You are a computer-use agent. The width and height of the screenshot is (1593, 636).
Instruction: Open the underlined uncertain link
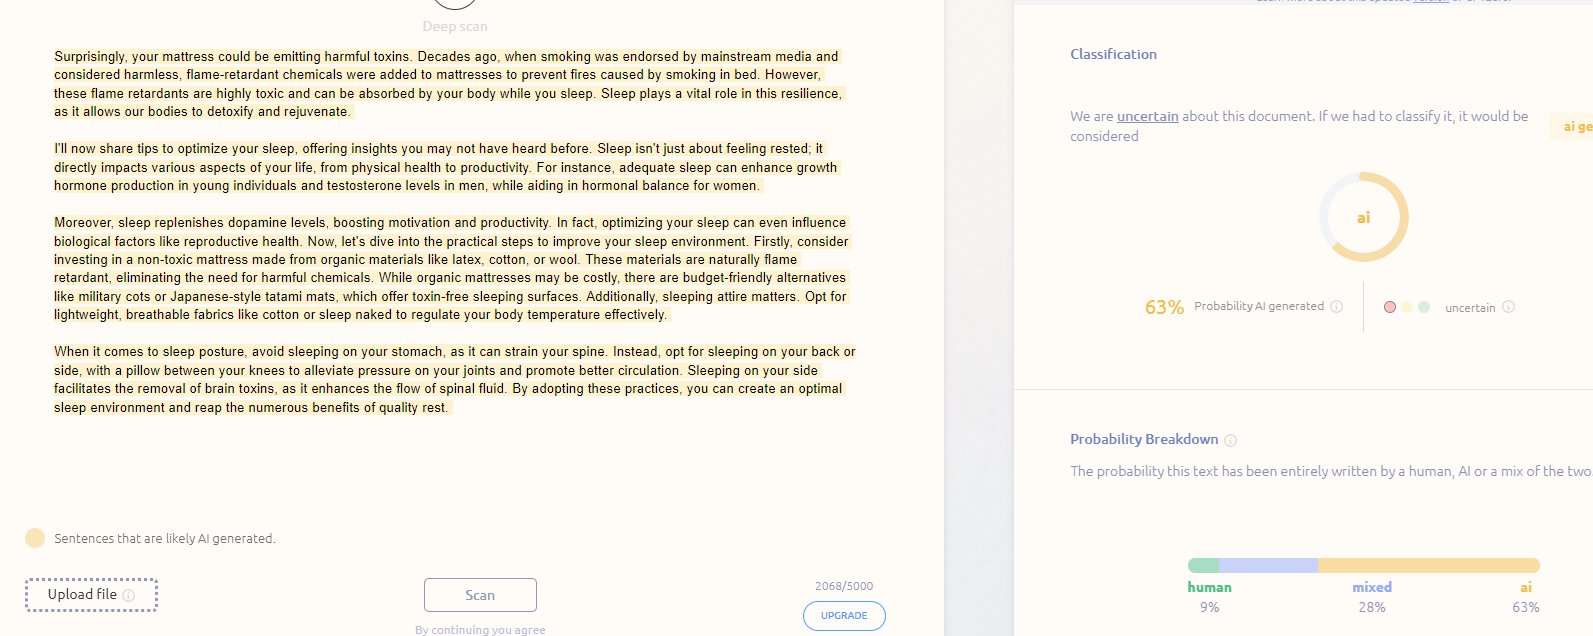(1147, 116)
